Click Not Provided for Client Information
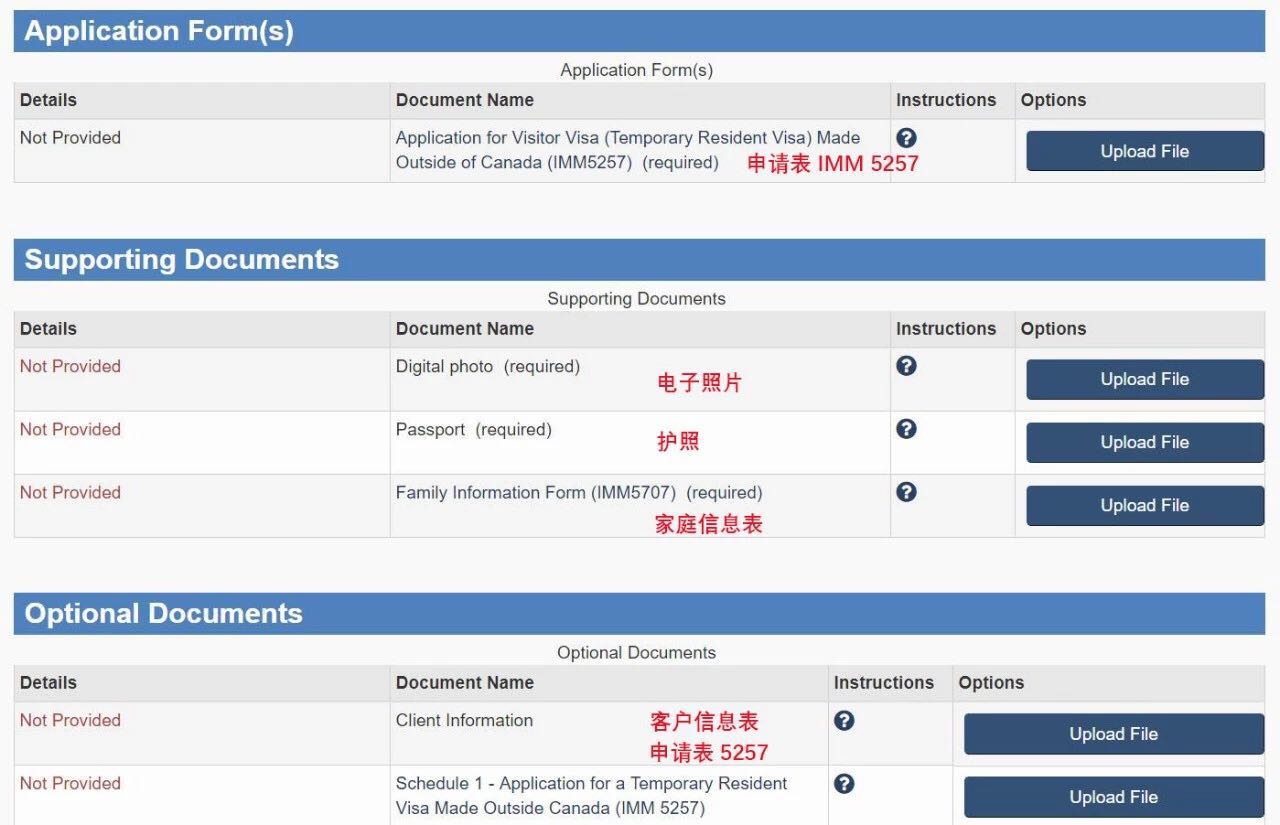This screenshot has height=825, width=1280. pyautogui.click(x=69, y=719)
